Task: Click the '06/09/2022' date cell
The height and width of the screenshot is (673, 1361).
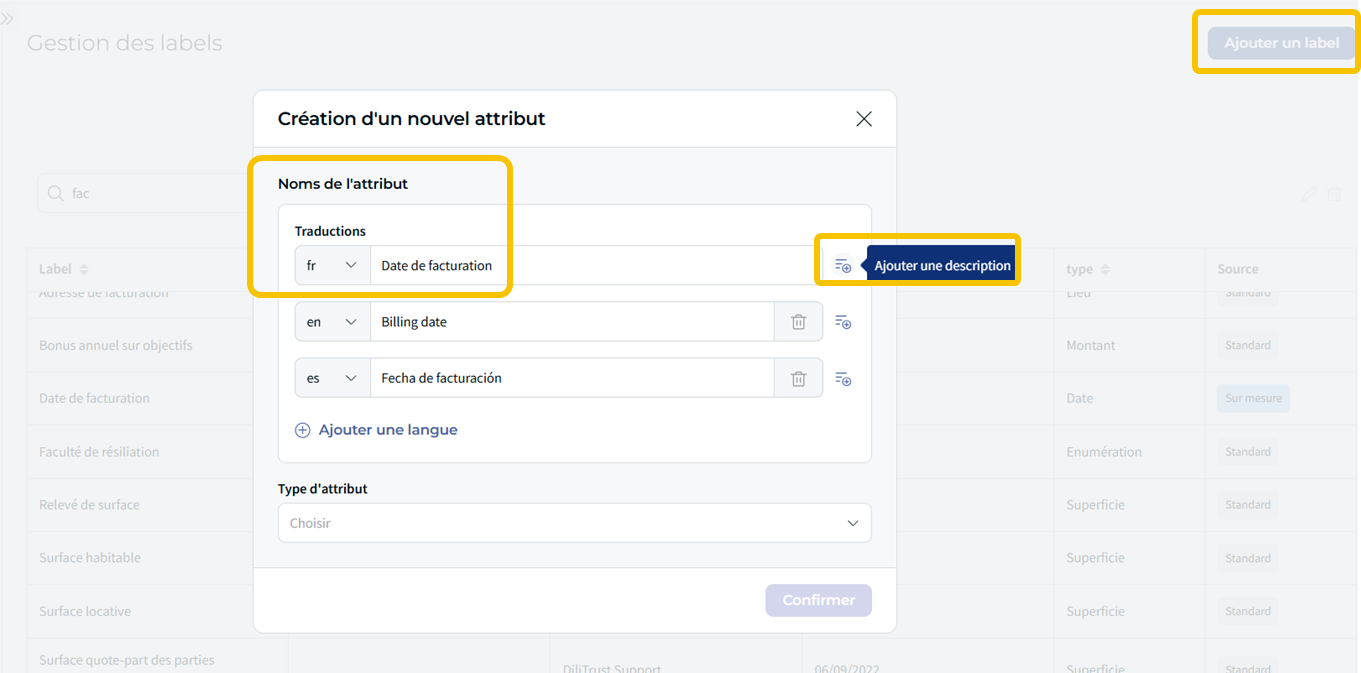Action: pos(846,668)
